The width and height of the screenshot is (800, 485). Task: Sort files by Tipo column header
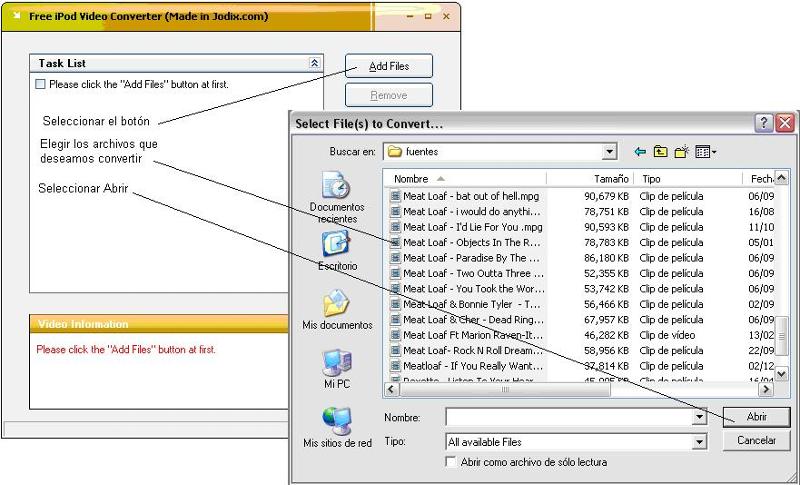[688, 179]
